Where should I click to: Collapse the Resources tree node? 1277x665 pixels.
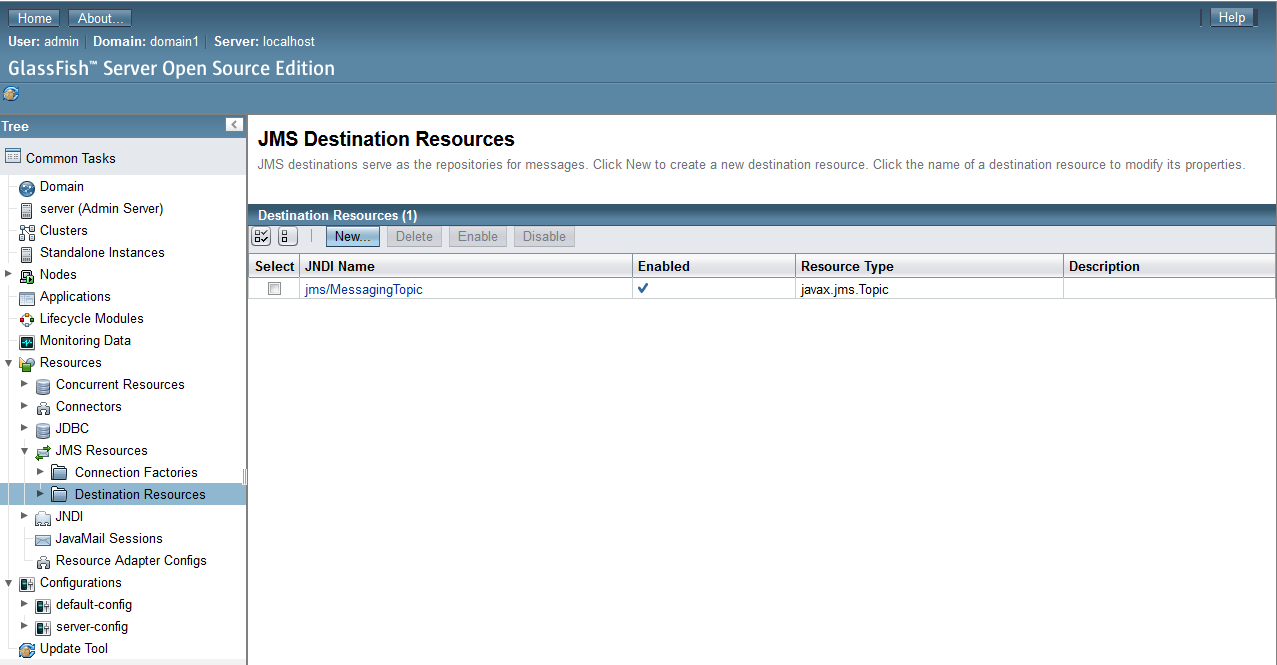coord(8,362)
